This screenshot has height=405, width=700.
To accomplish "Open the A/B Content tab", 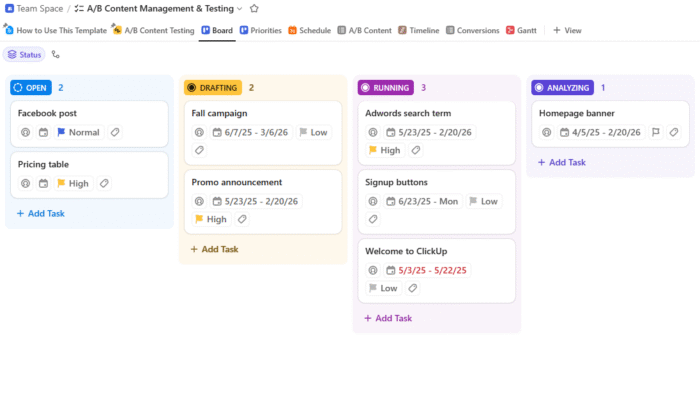I will [365, 30].
